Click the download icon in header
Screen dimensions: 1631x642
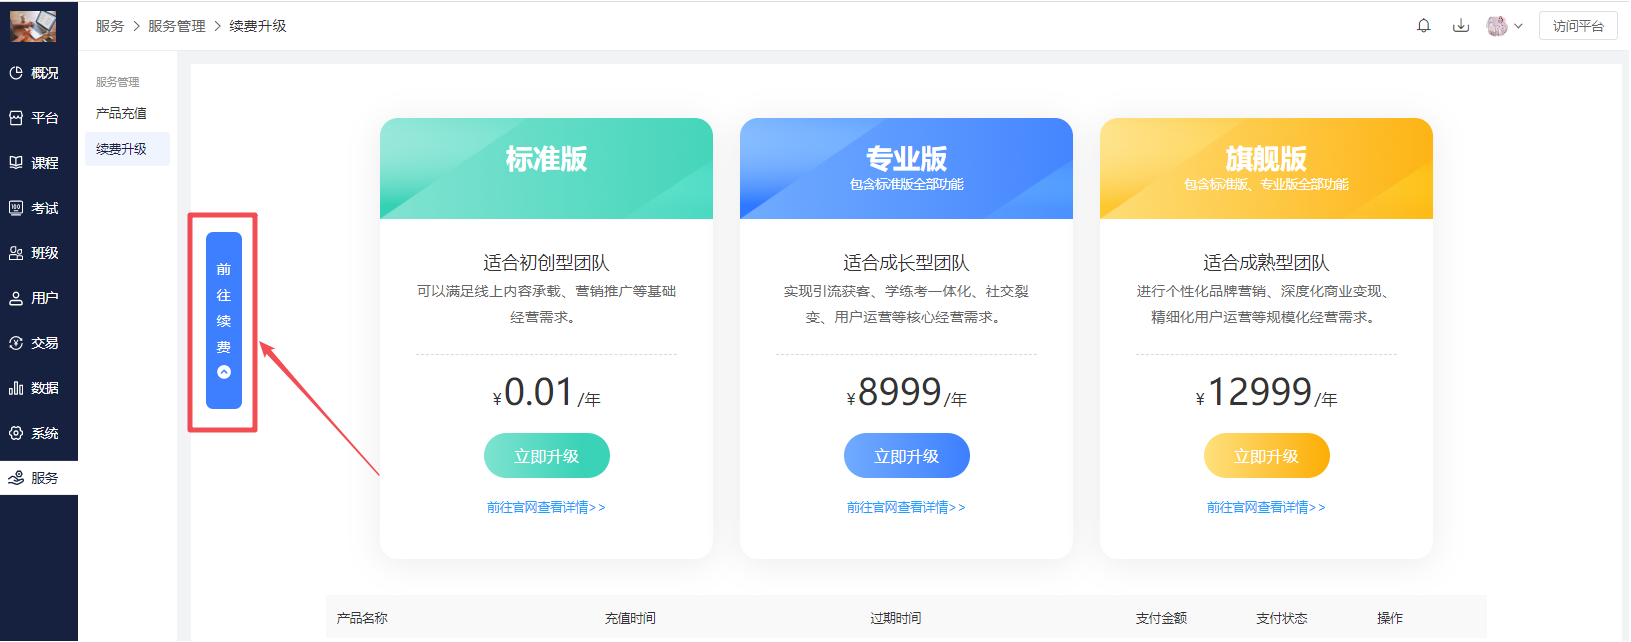pyautogui.click(x=1461, y=26)
